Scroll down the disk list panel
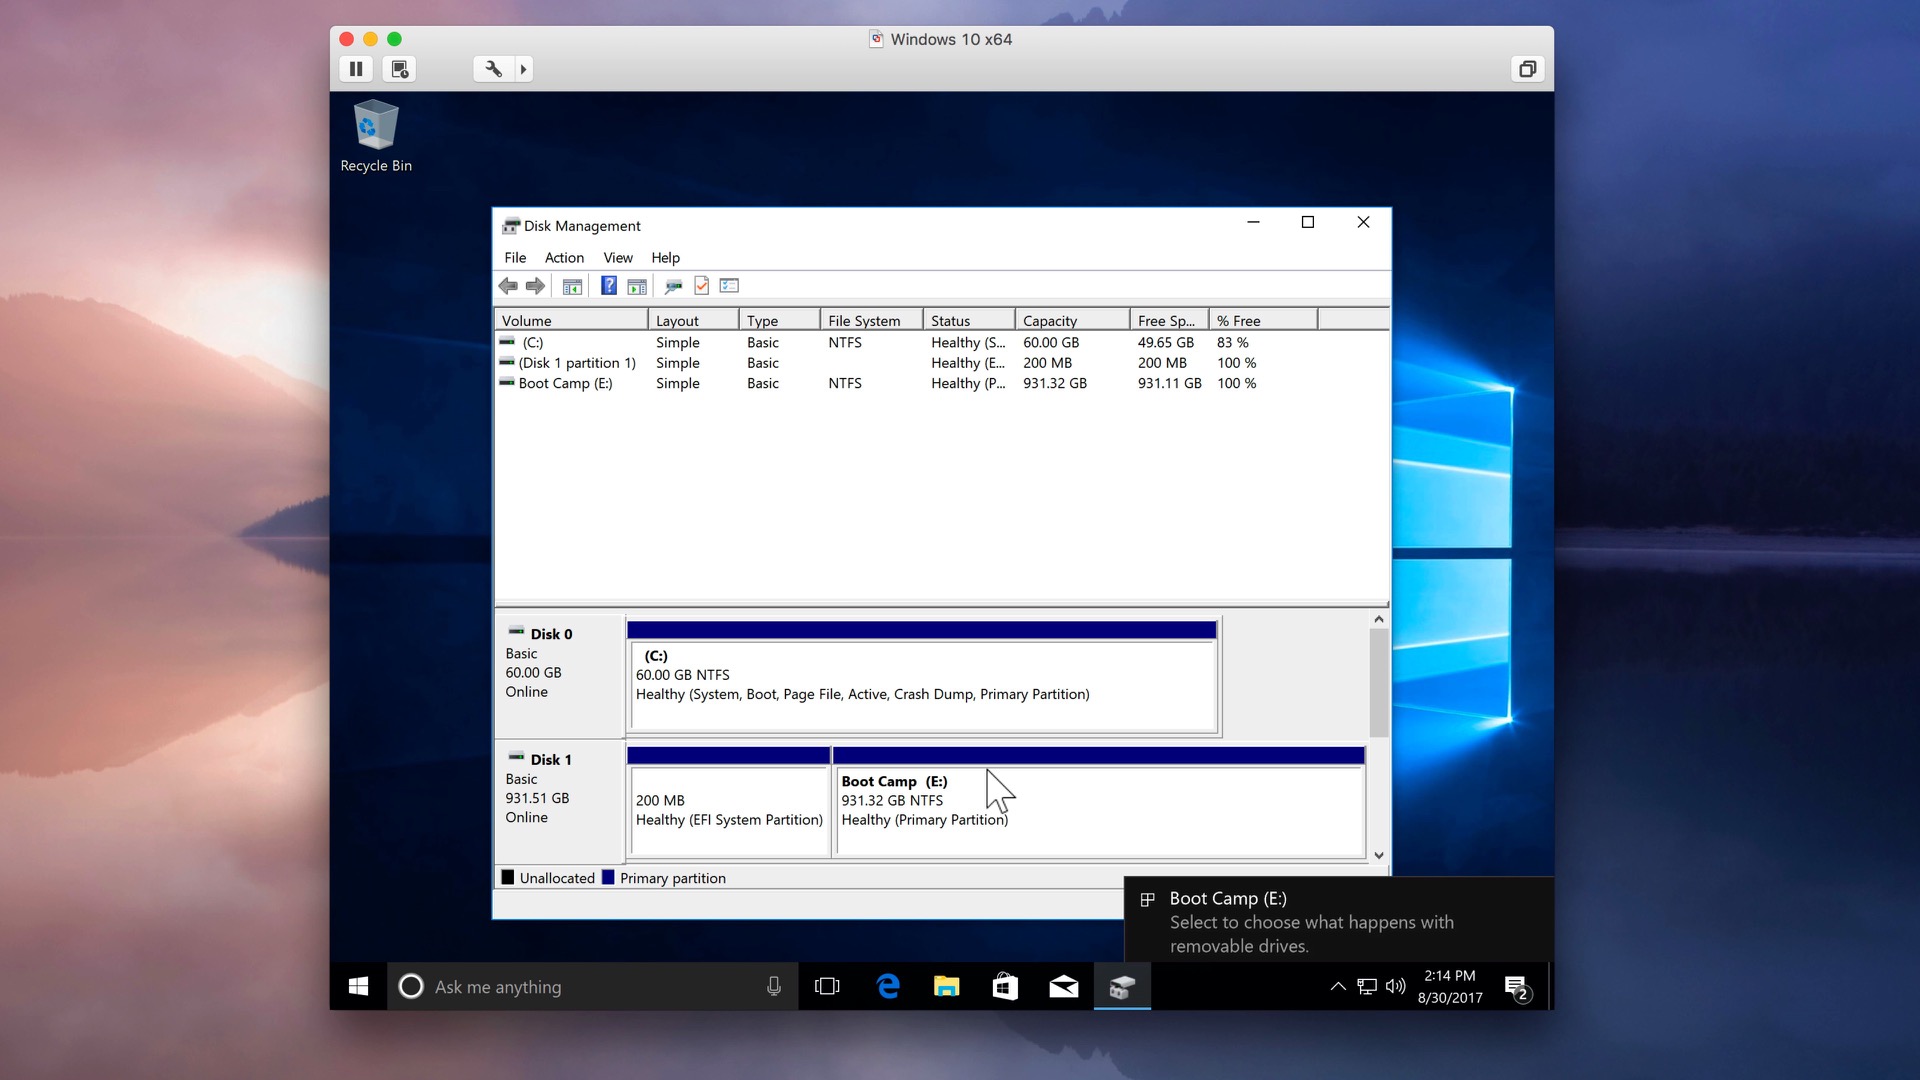Screen dimensions: 1920x1080 [x=1378, y=855]
